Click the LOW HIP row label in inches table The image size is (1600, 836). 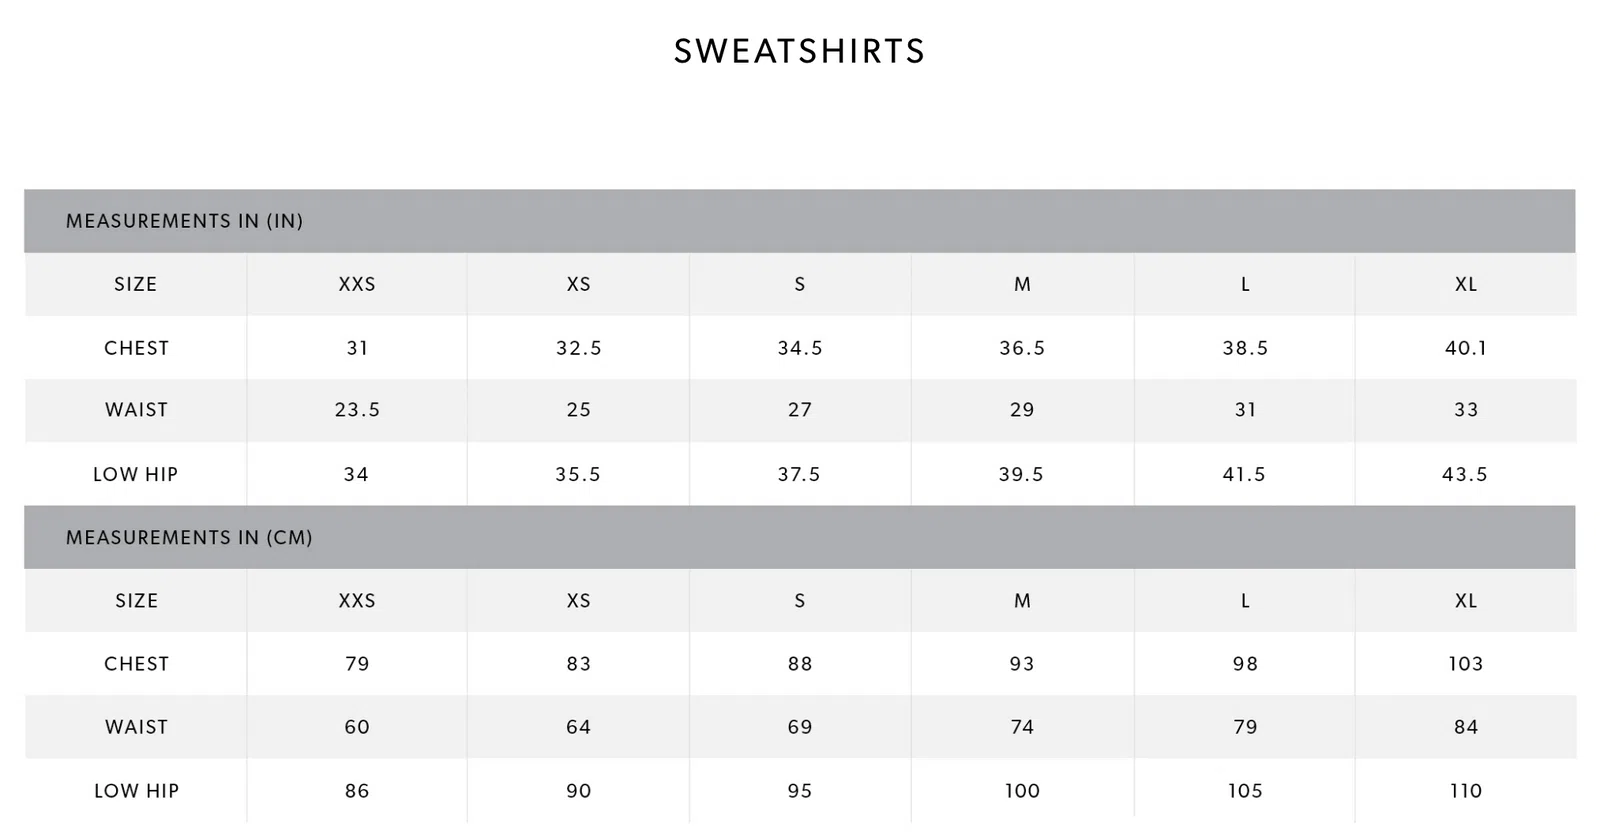click(x=136, y=475)
